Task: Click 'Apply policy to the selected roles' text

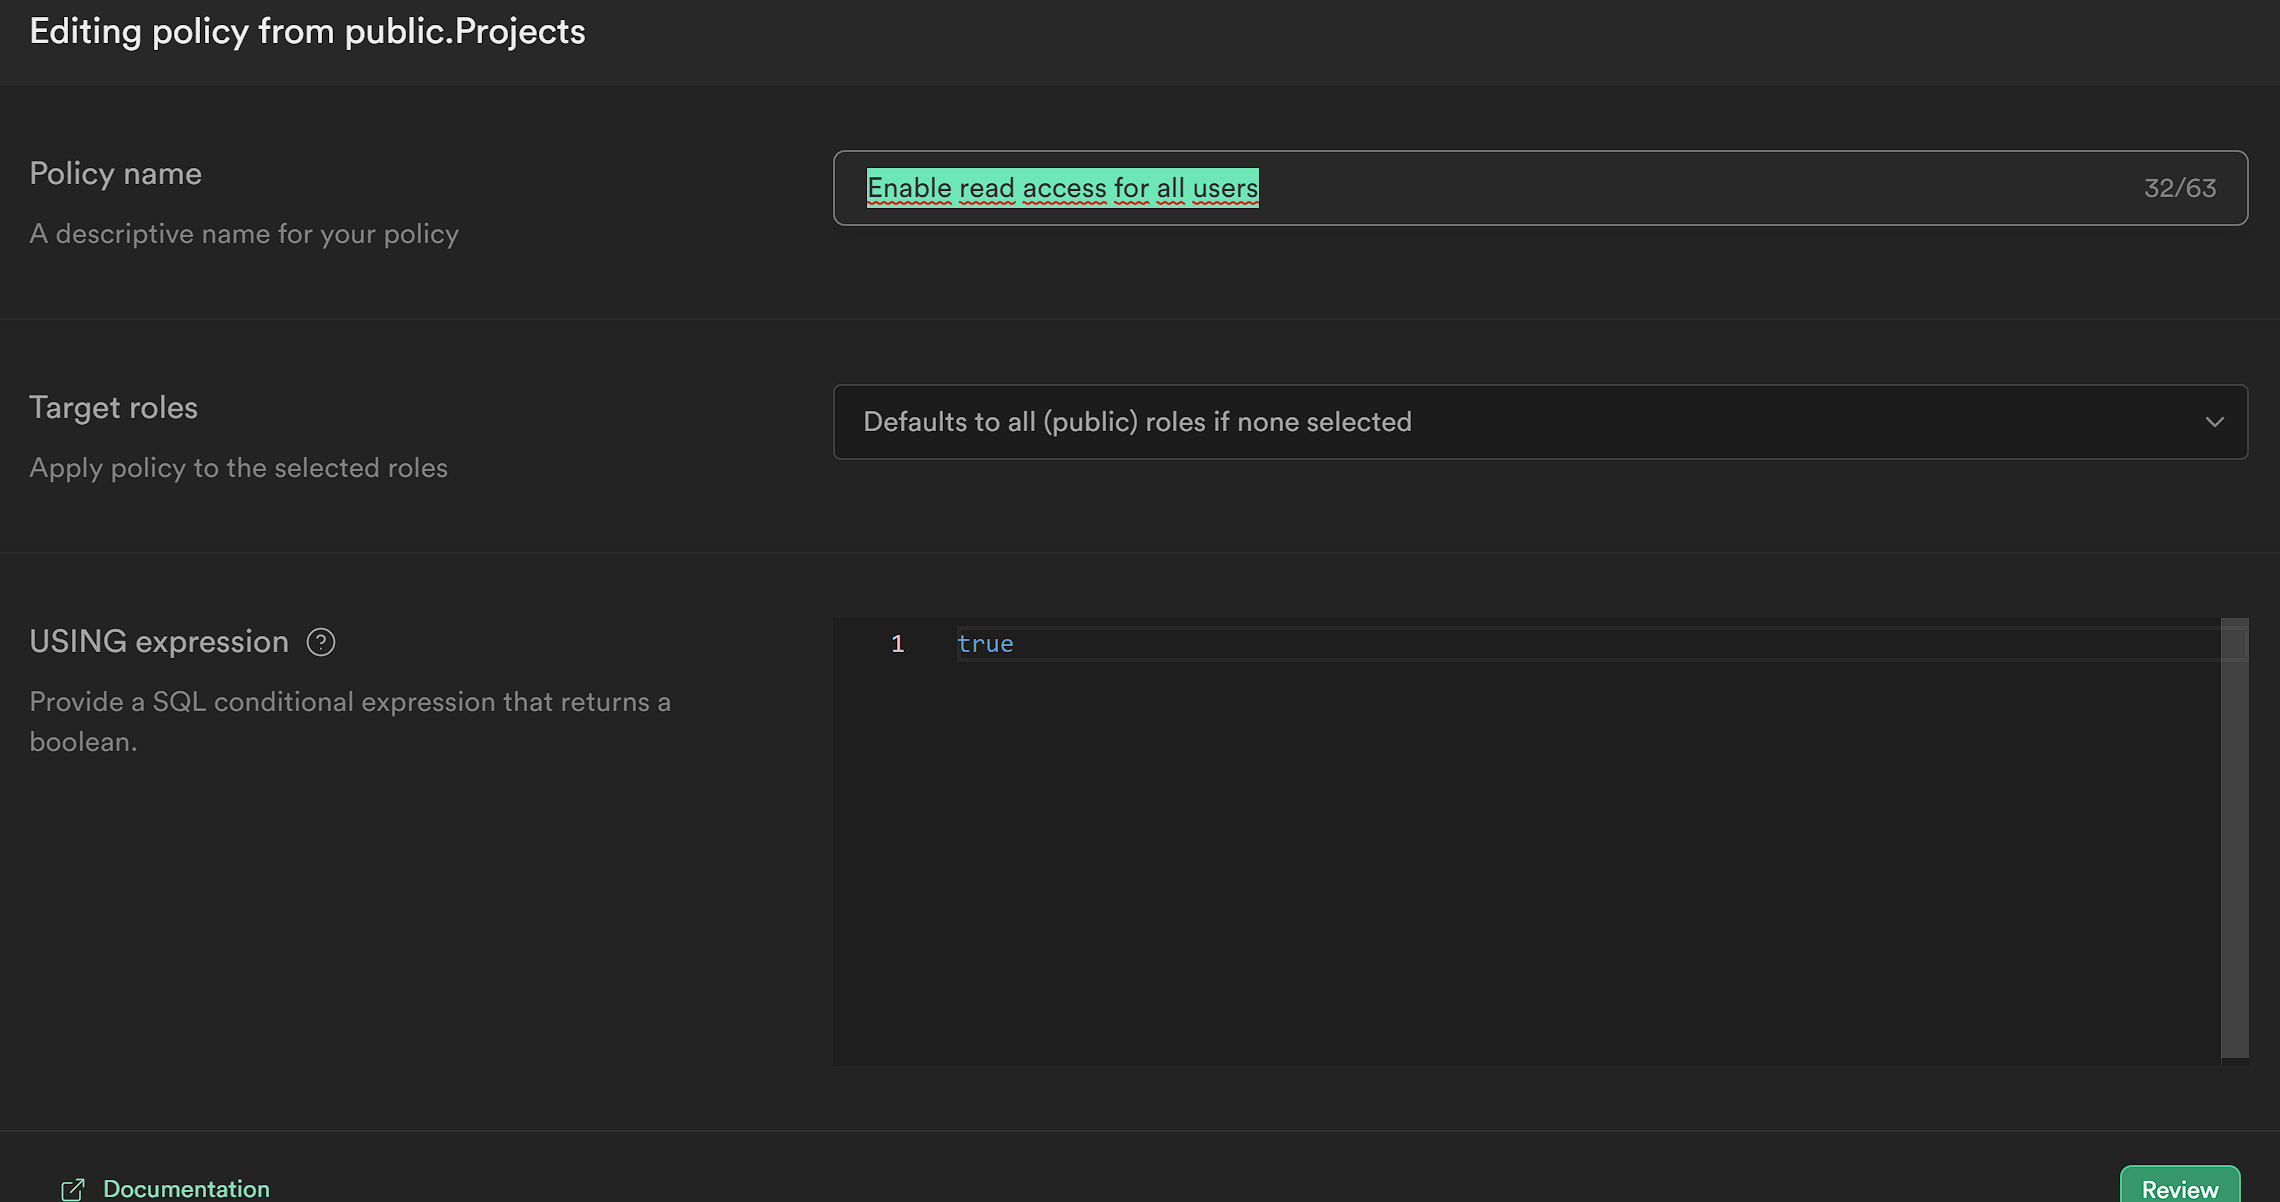Action: tap(238, 468)
